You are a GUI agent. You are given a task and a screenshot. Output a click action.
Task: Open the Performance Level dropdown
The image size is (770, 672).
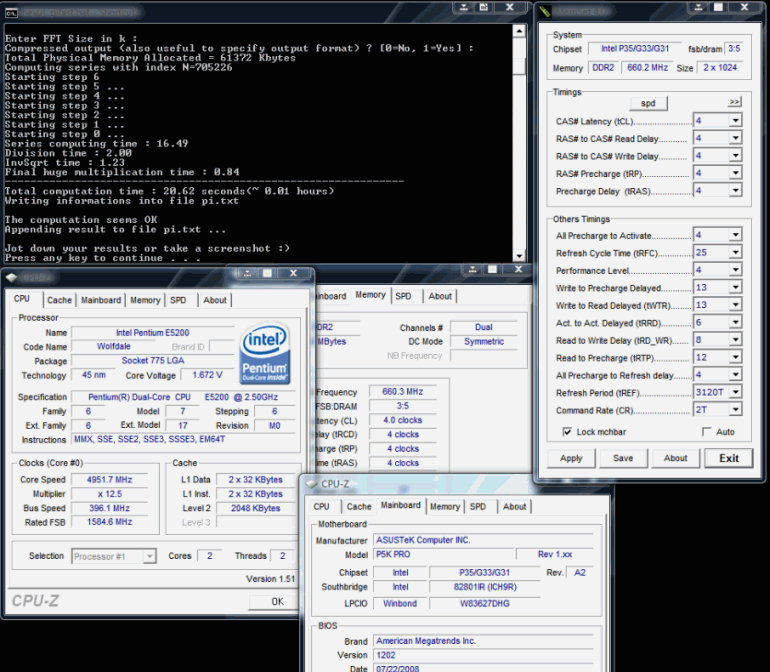(x=735, y=270)
